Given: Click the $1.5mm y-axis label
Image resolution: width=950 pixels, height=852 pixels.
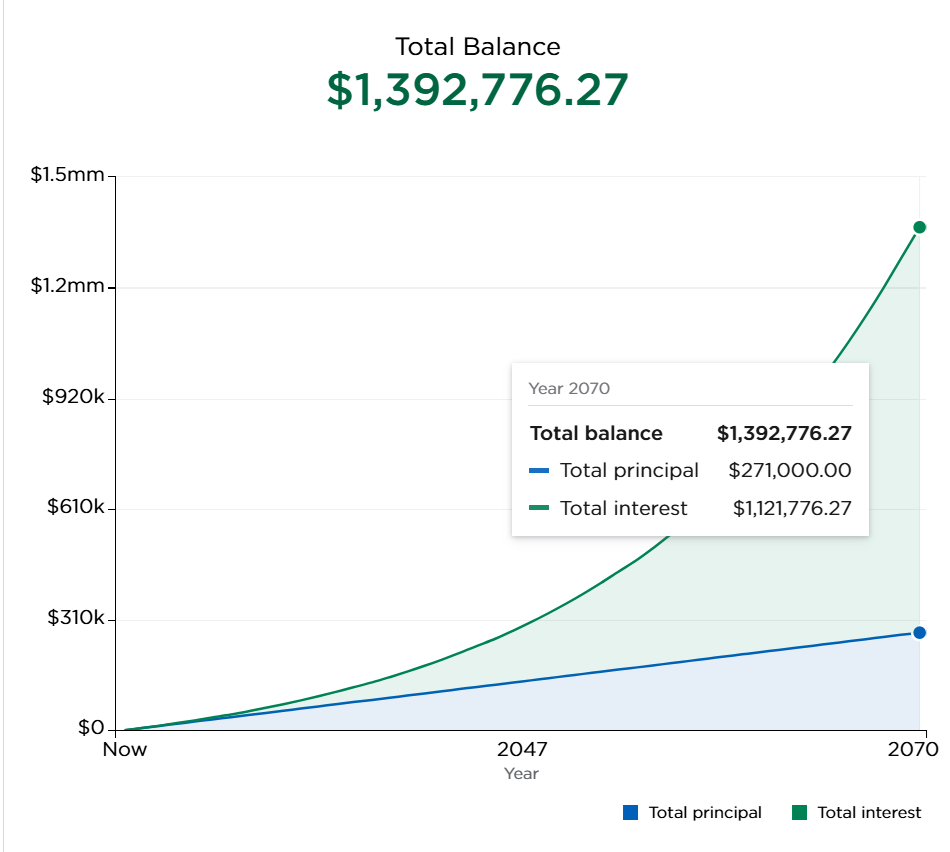Looking at the screenshot, I should 67,175.
